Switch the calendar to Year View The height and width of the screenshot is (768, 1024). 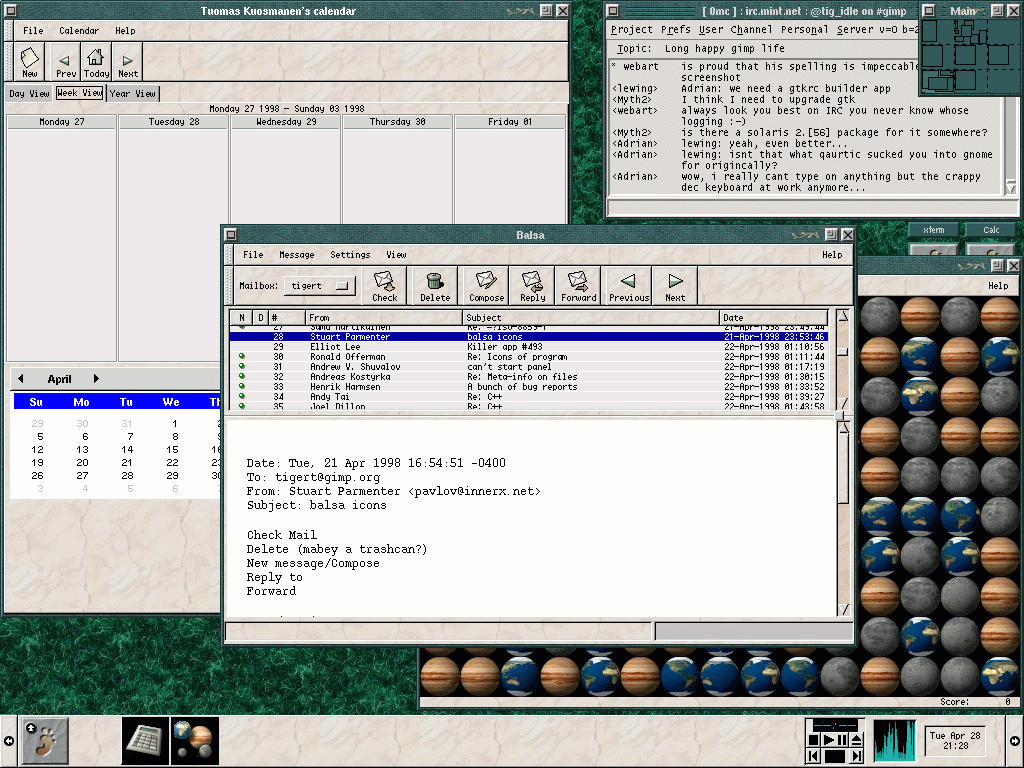tap(133, 93)
